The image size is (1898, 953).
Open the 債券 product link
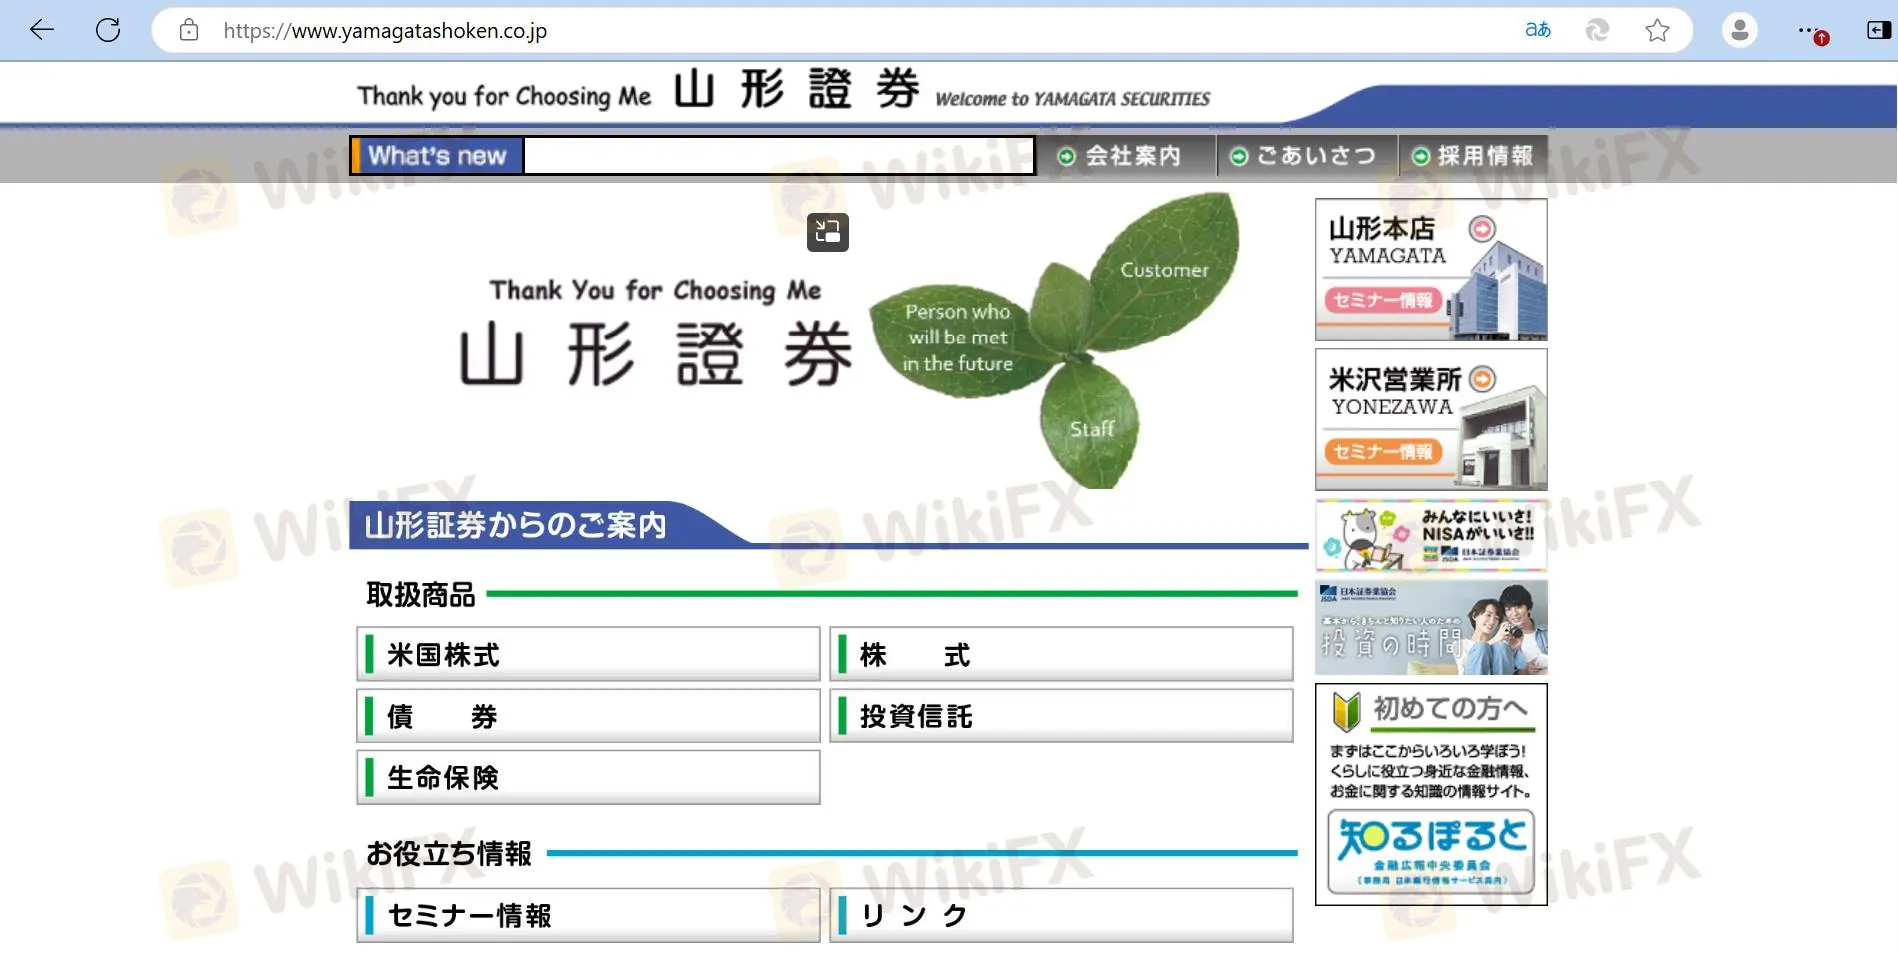pyautogui.click(x=588, y=716)
